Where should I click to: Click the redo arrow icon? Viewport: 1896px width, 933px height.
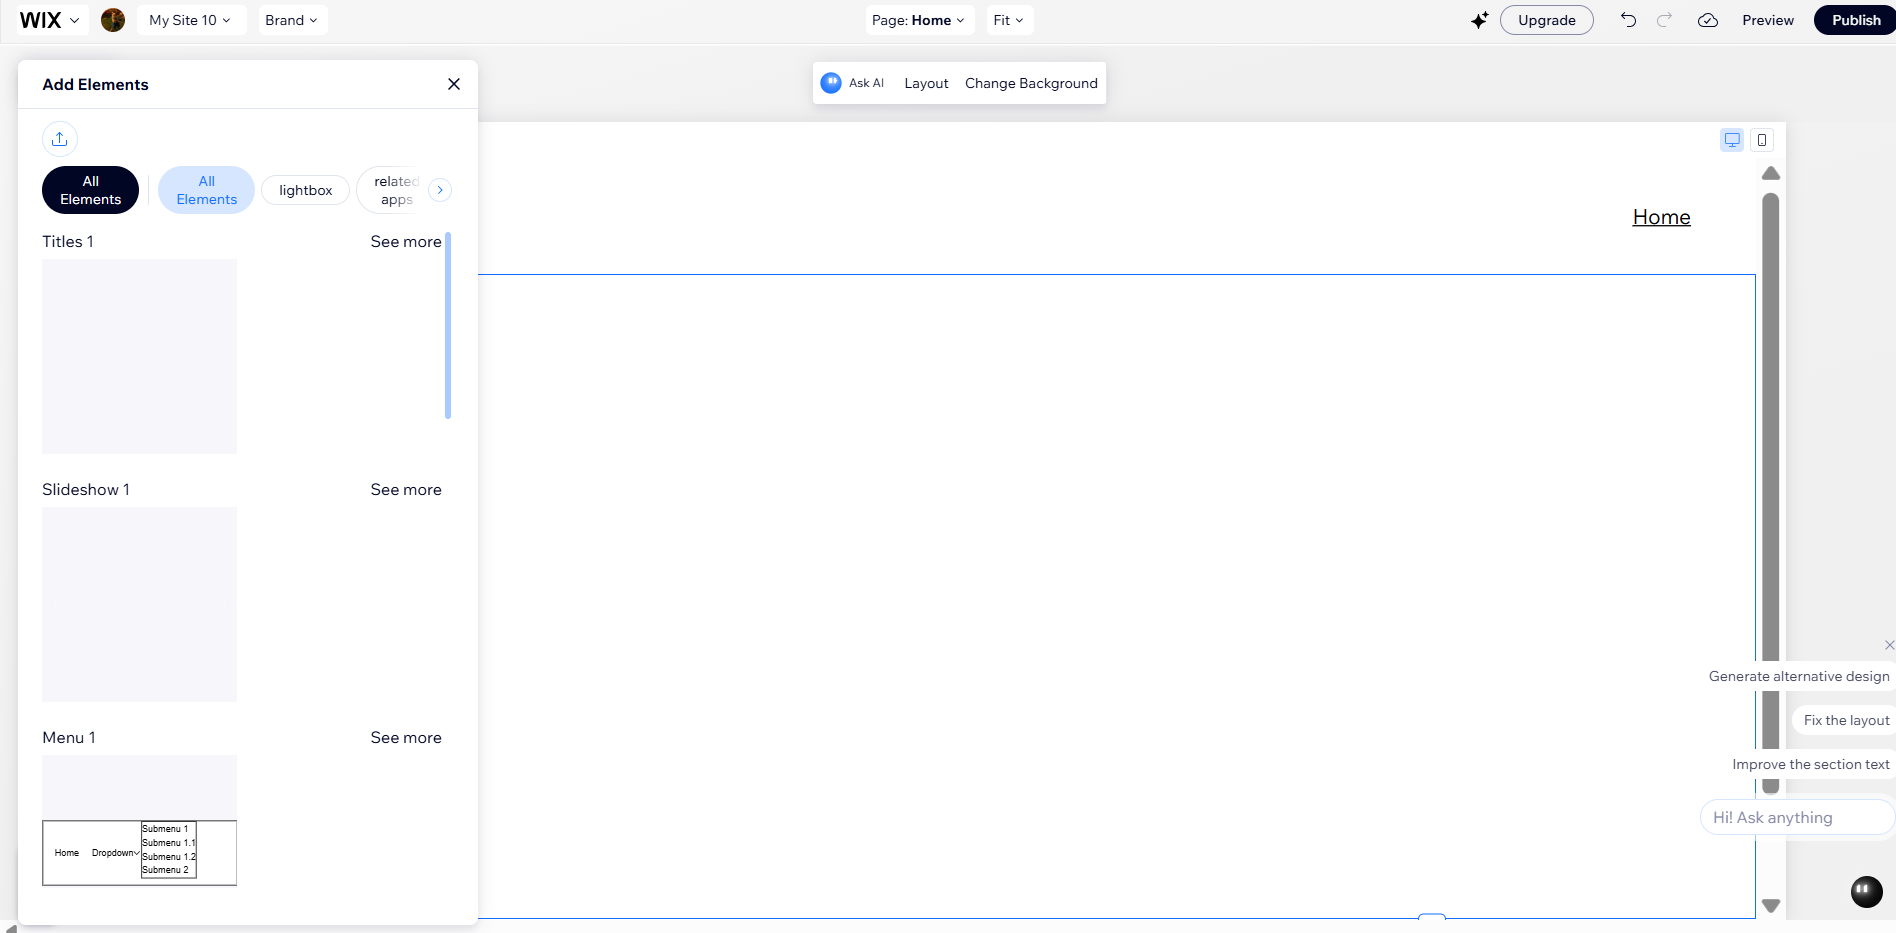coord(1664,20)
